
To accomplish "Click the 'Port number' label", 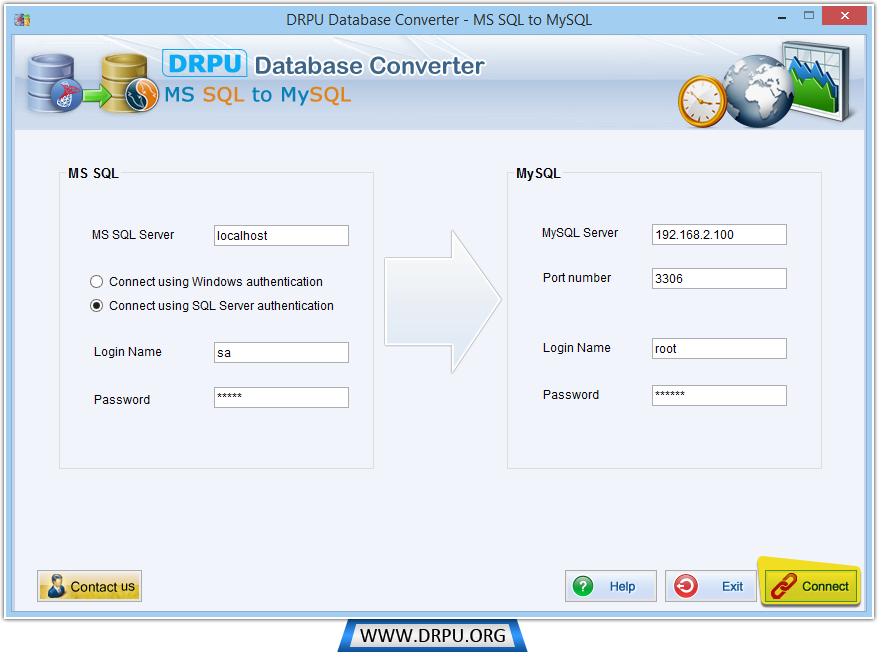I will point(577,278).
